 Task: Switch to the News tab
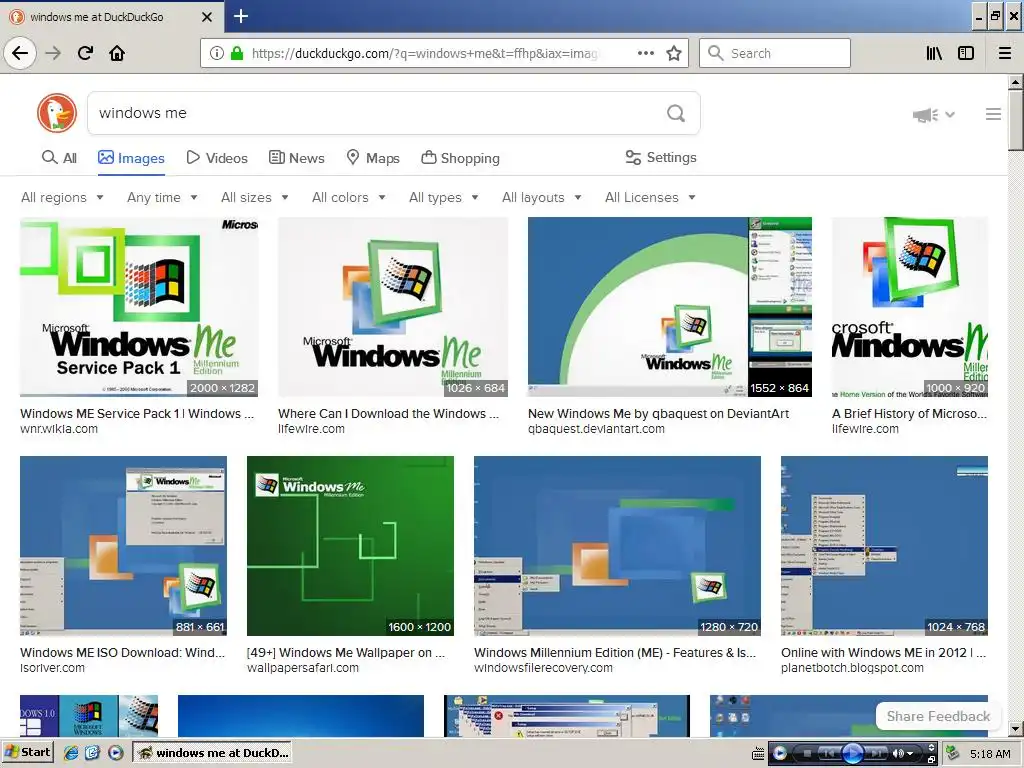click(296, 158)
